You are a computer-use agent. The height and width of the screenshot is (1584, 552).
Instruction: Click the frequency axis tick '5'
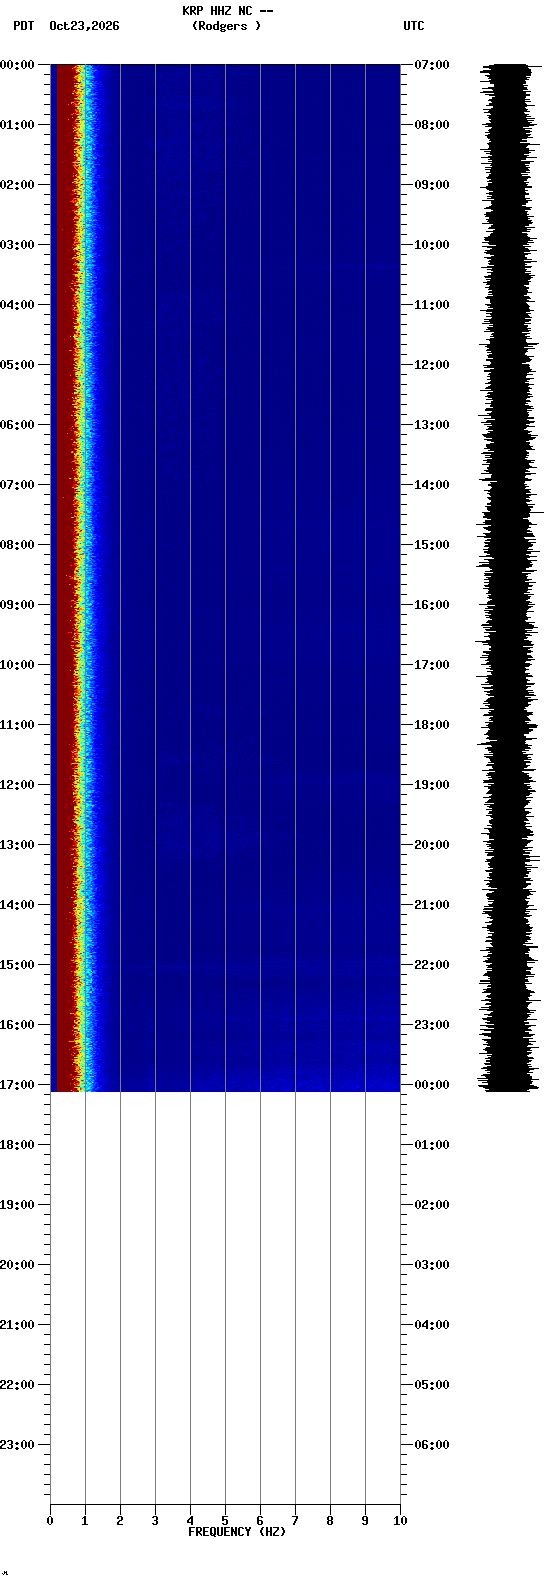[225, 1521]
